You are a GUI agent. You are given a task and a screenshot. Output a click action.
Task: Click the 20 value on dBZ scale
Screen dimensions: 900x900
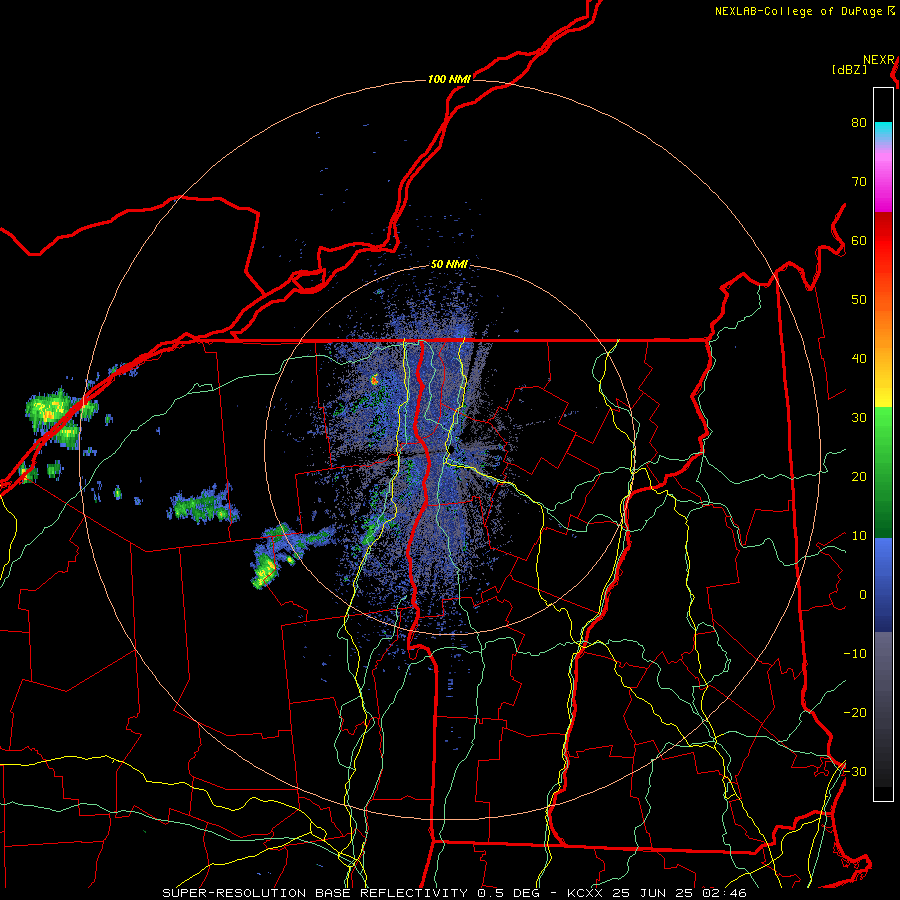[859, 476]
